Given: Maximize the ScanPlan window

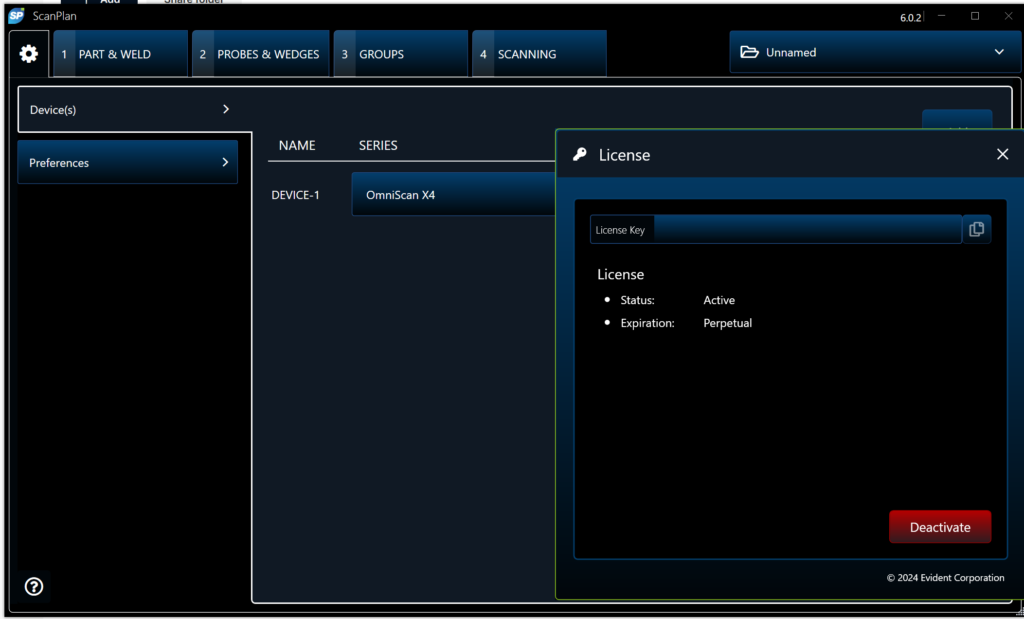Looking at the screenshot, I should click(975, 16).
